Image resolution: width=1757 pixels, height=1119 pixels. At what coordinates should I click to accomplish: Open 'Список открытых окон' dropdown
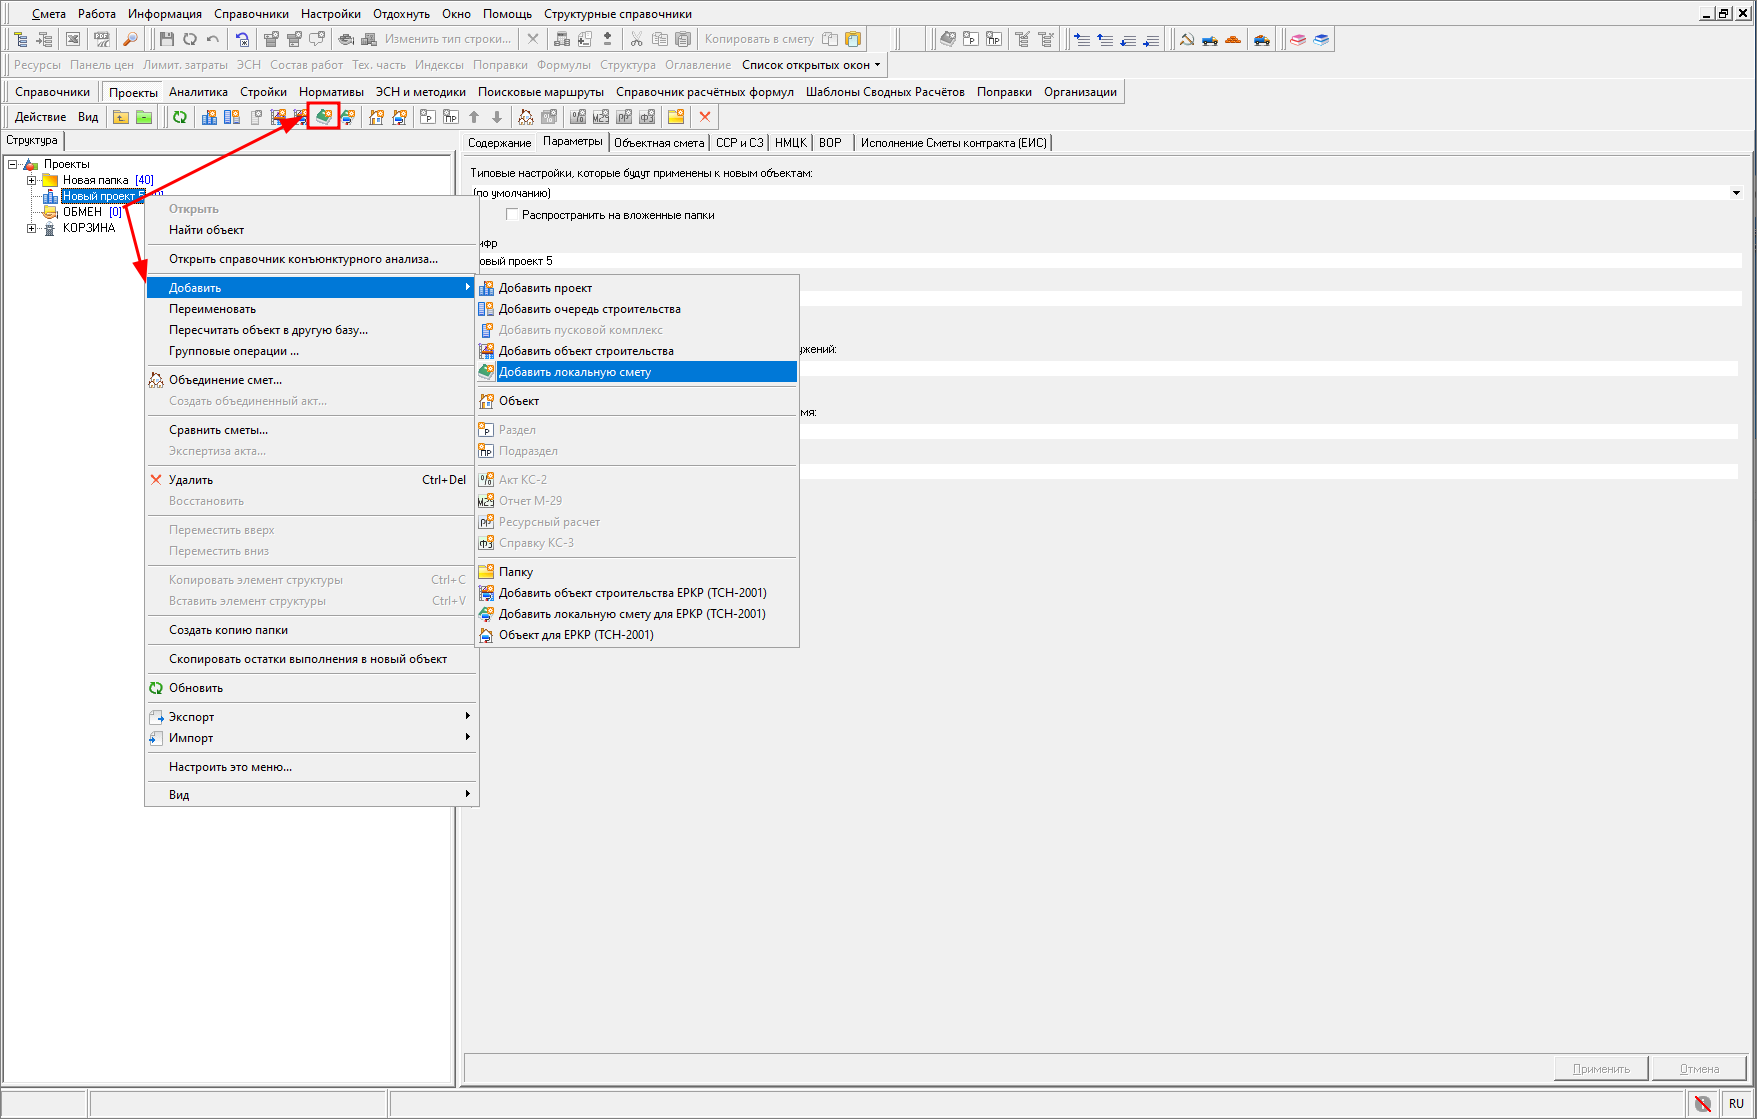pyautogui.click(x=811, y=65)
